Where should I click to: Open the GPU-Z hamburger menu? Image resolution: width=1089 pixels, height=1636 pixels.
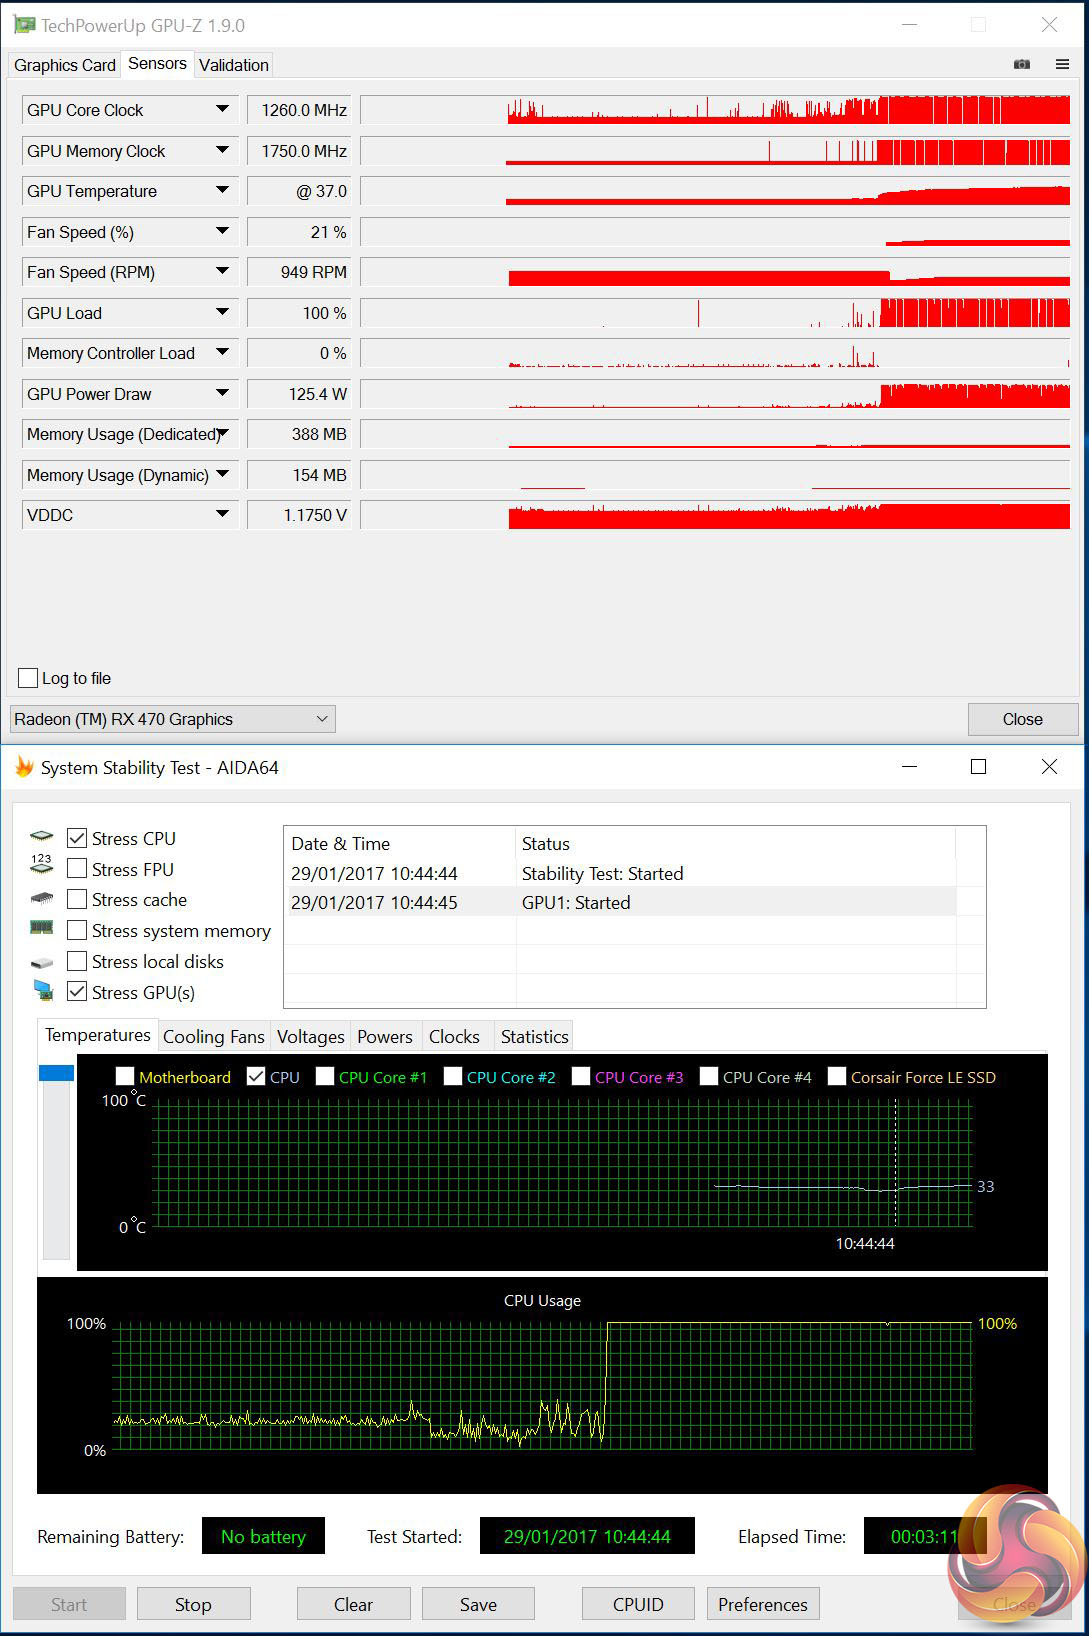(1062, 64)
